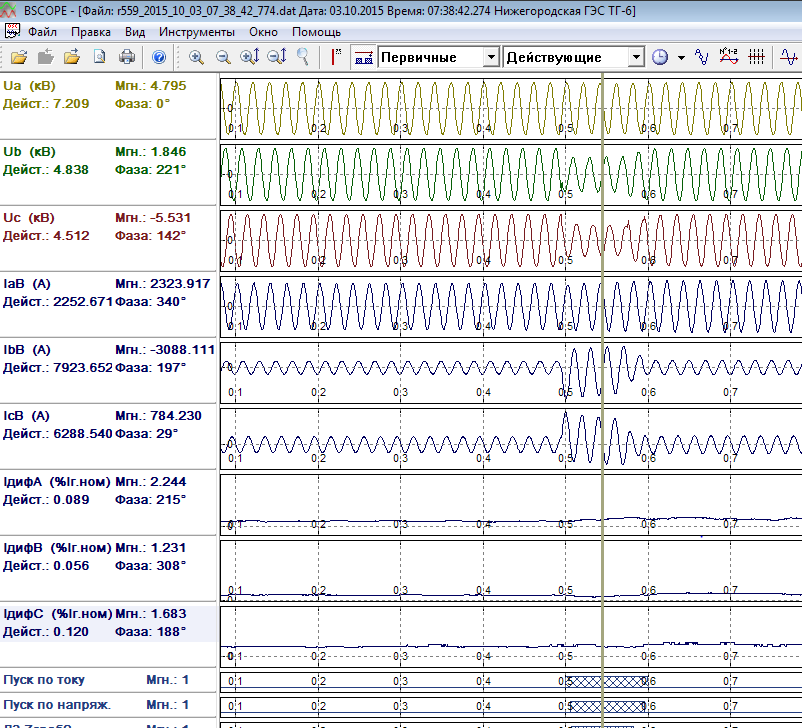Click the clock icon in toolbar

point(660,57)
